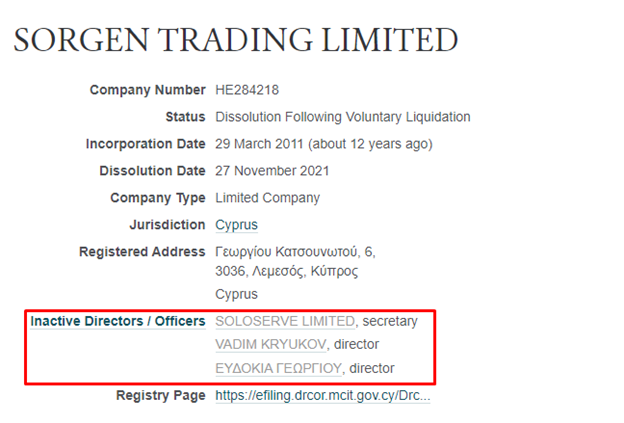The height and width of the screenshot is (423, 624).
Task: Click the company number value HE284218
Action: [247, 90]
